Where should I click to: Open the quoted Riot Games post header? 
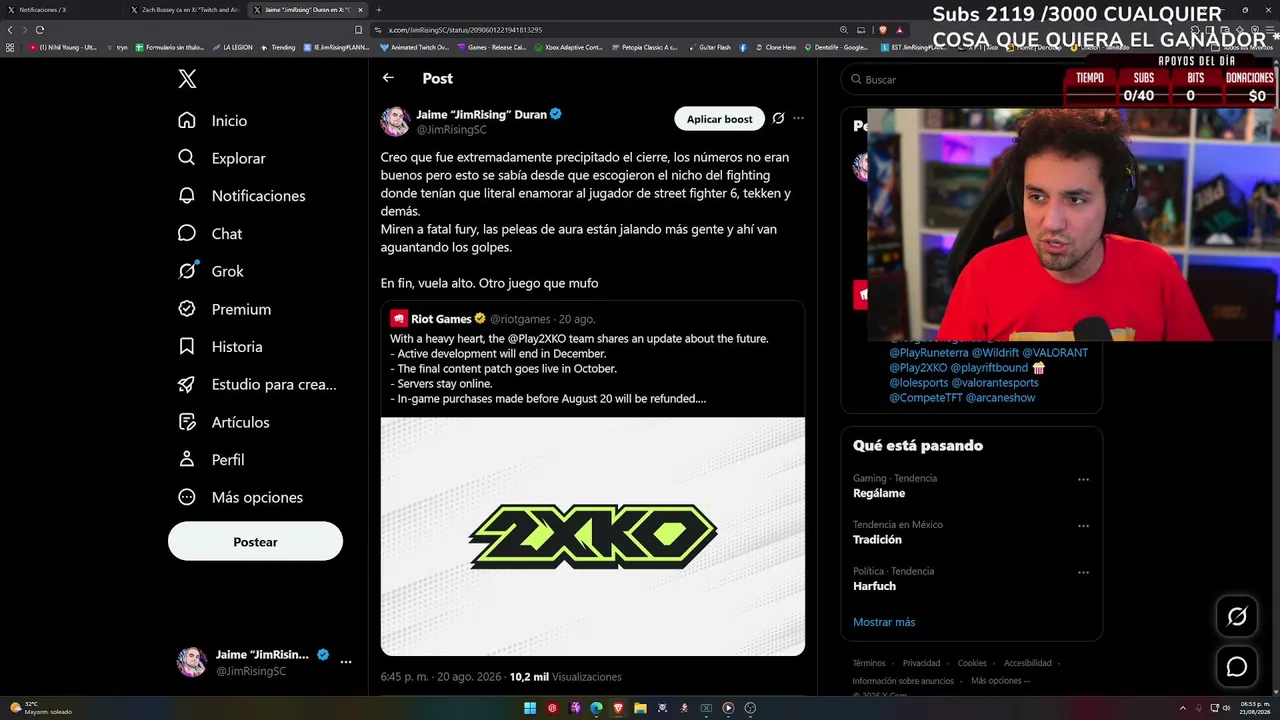coord(492,319)
